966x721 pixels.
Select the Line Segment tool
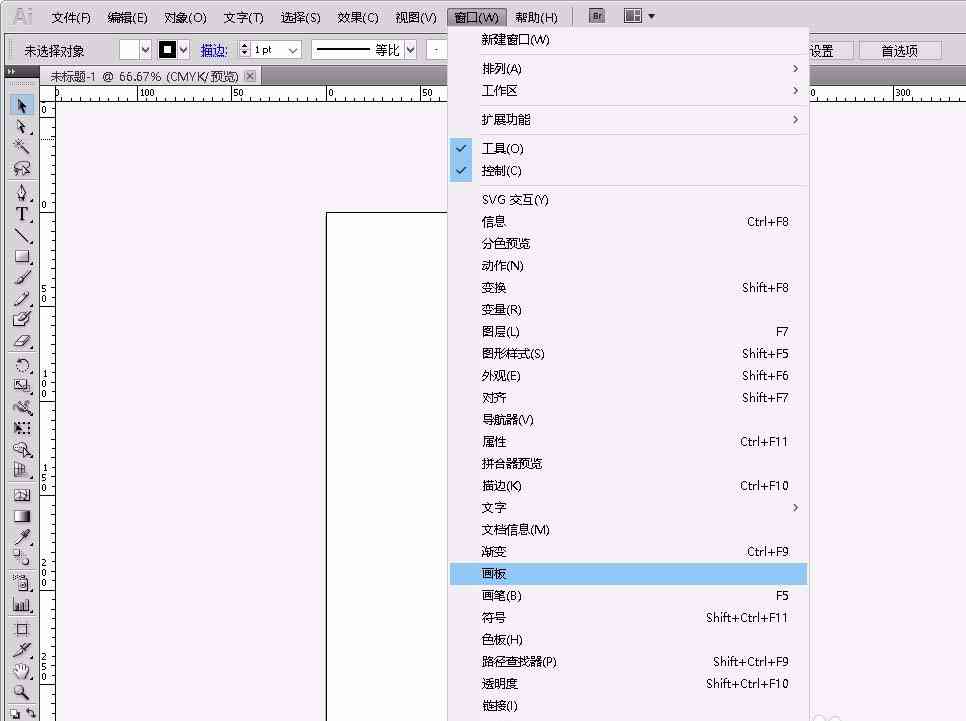tap(22, 235)
